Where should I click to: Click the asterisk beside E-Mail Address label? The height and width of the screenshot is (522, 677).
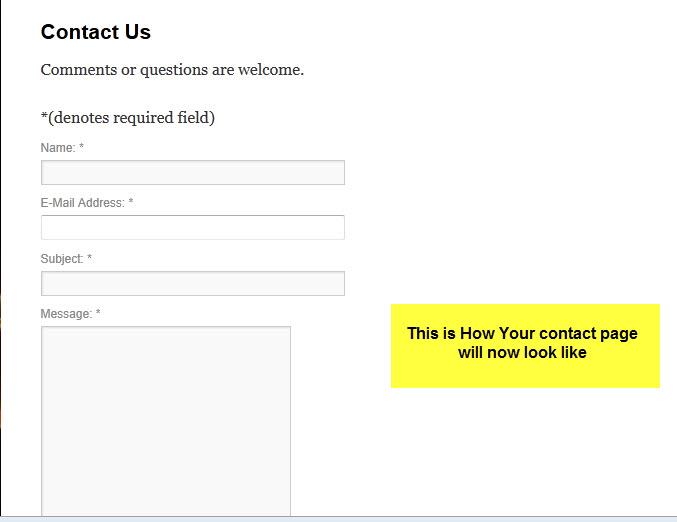131,203
